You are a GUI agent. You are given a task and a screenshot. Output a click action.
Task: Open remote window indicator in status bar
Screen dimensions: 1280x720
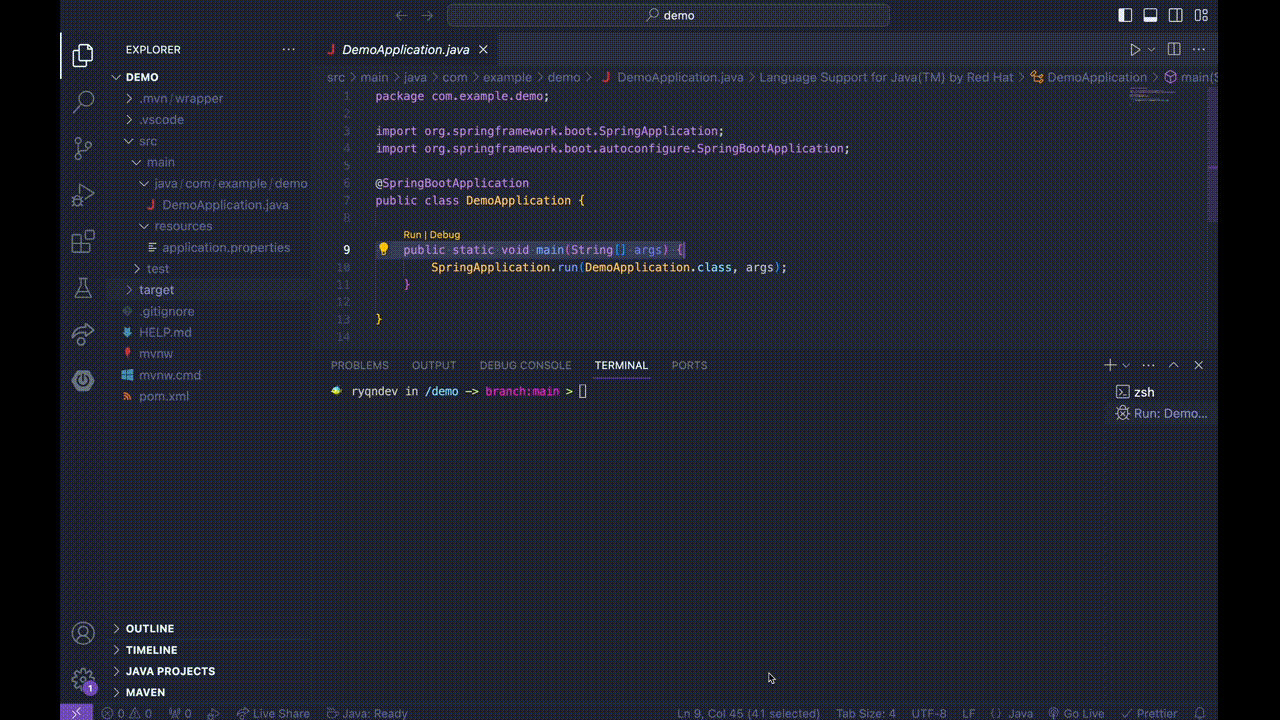(76, 713)
